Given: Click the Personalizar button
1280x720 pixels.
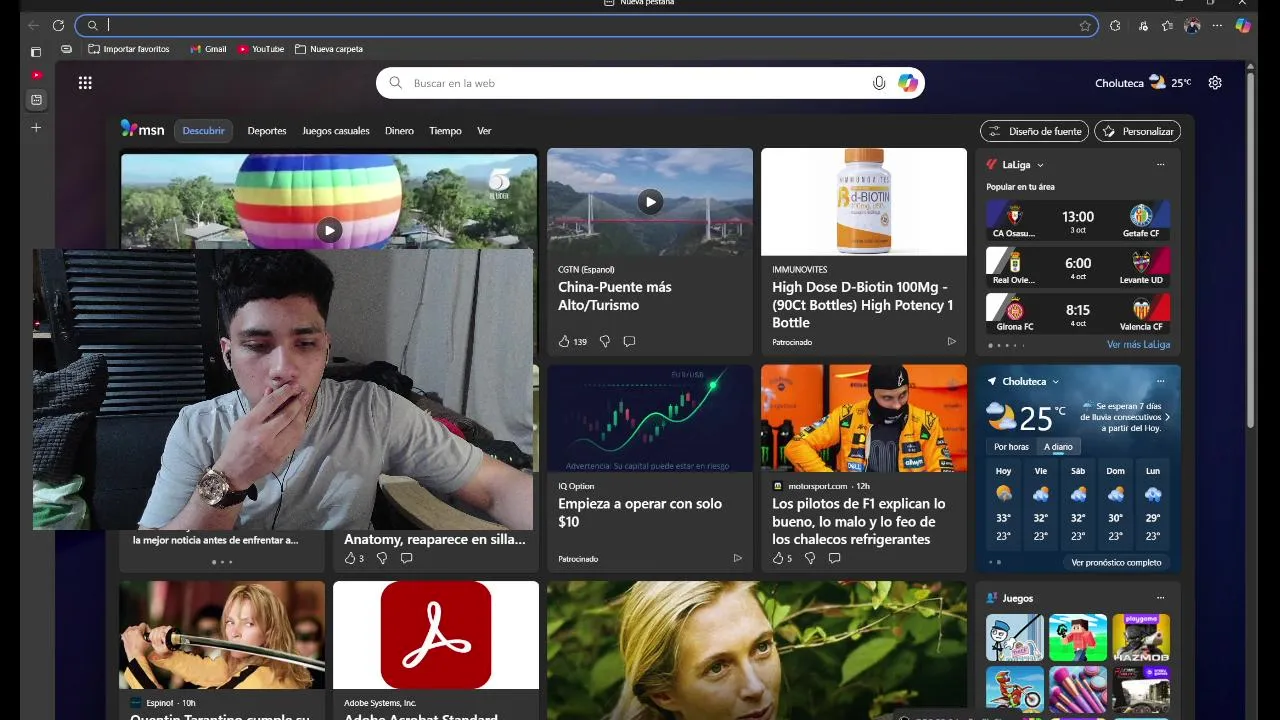Looking at the screenshot, I should [x=1138, y=131].
